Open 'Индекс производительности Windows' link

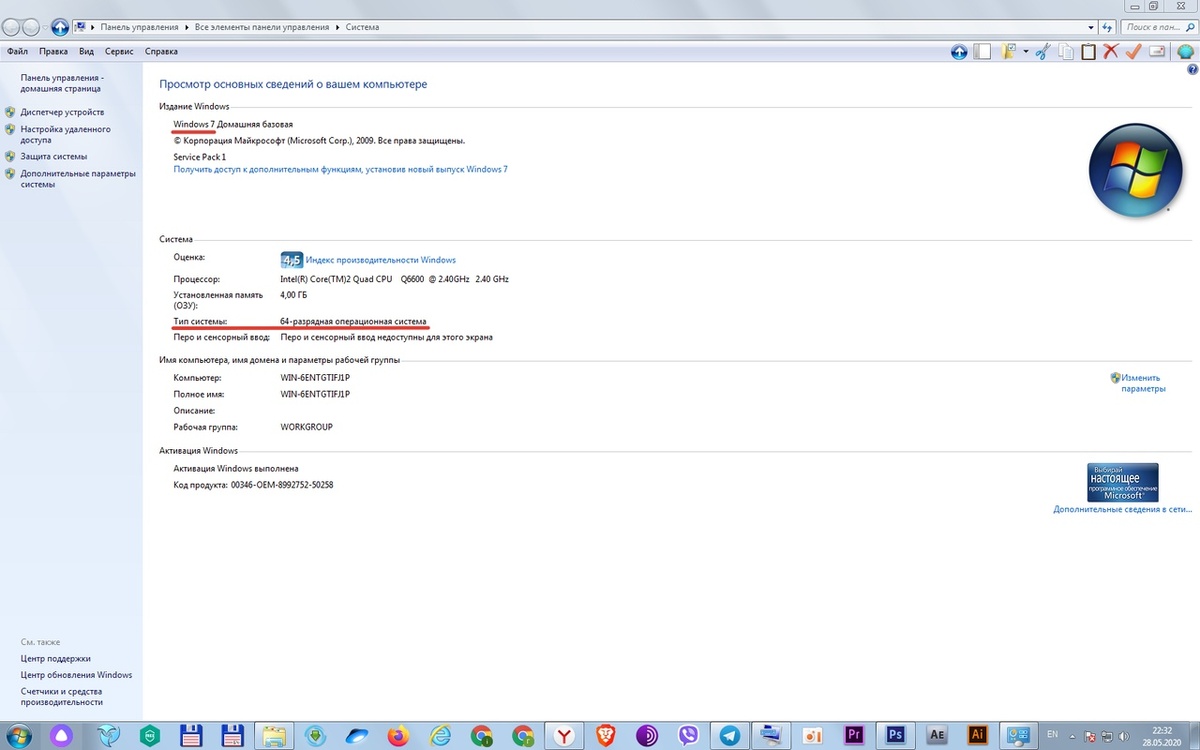(x=380, y=260)
